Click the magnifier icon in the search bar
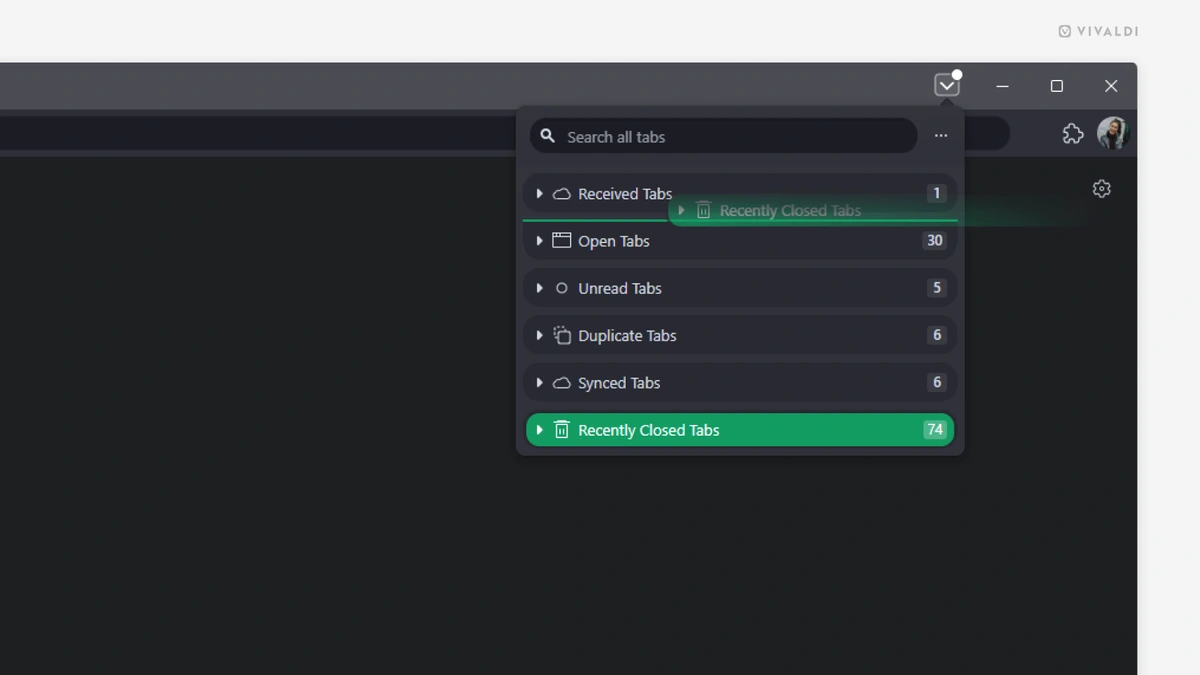Image resolution: width=1200 pixels, height=675 pixels. point(548,136)
